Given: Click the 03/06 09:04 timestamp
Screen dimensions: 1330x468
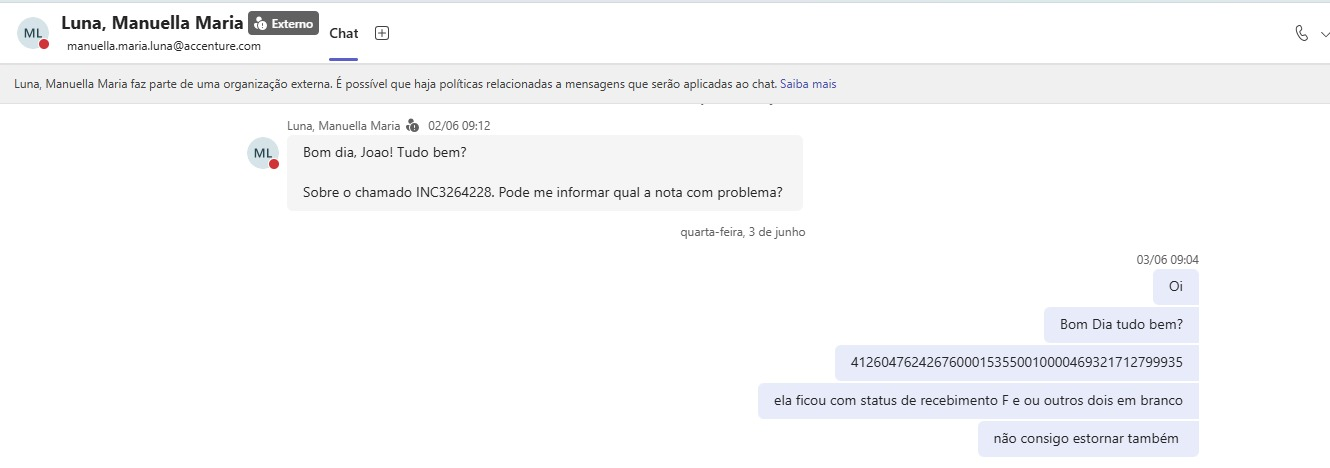Looking at the screenshot, I should [x=1168, y=260].
